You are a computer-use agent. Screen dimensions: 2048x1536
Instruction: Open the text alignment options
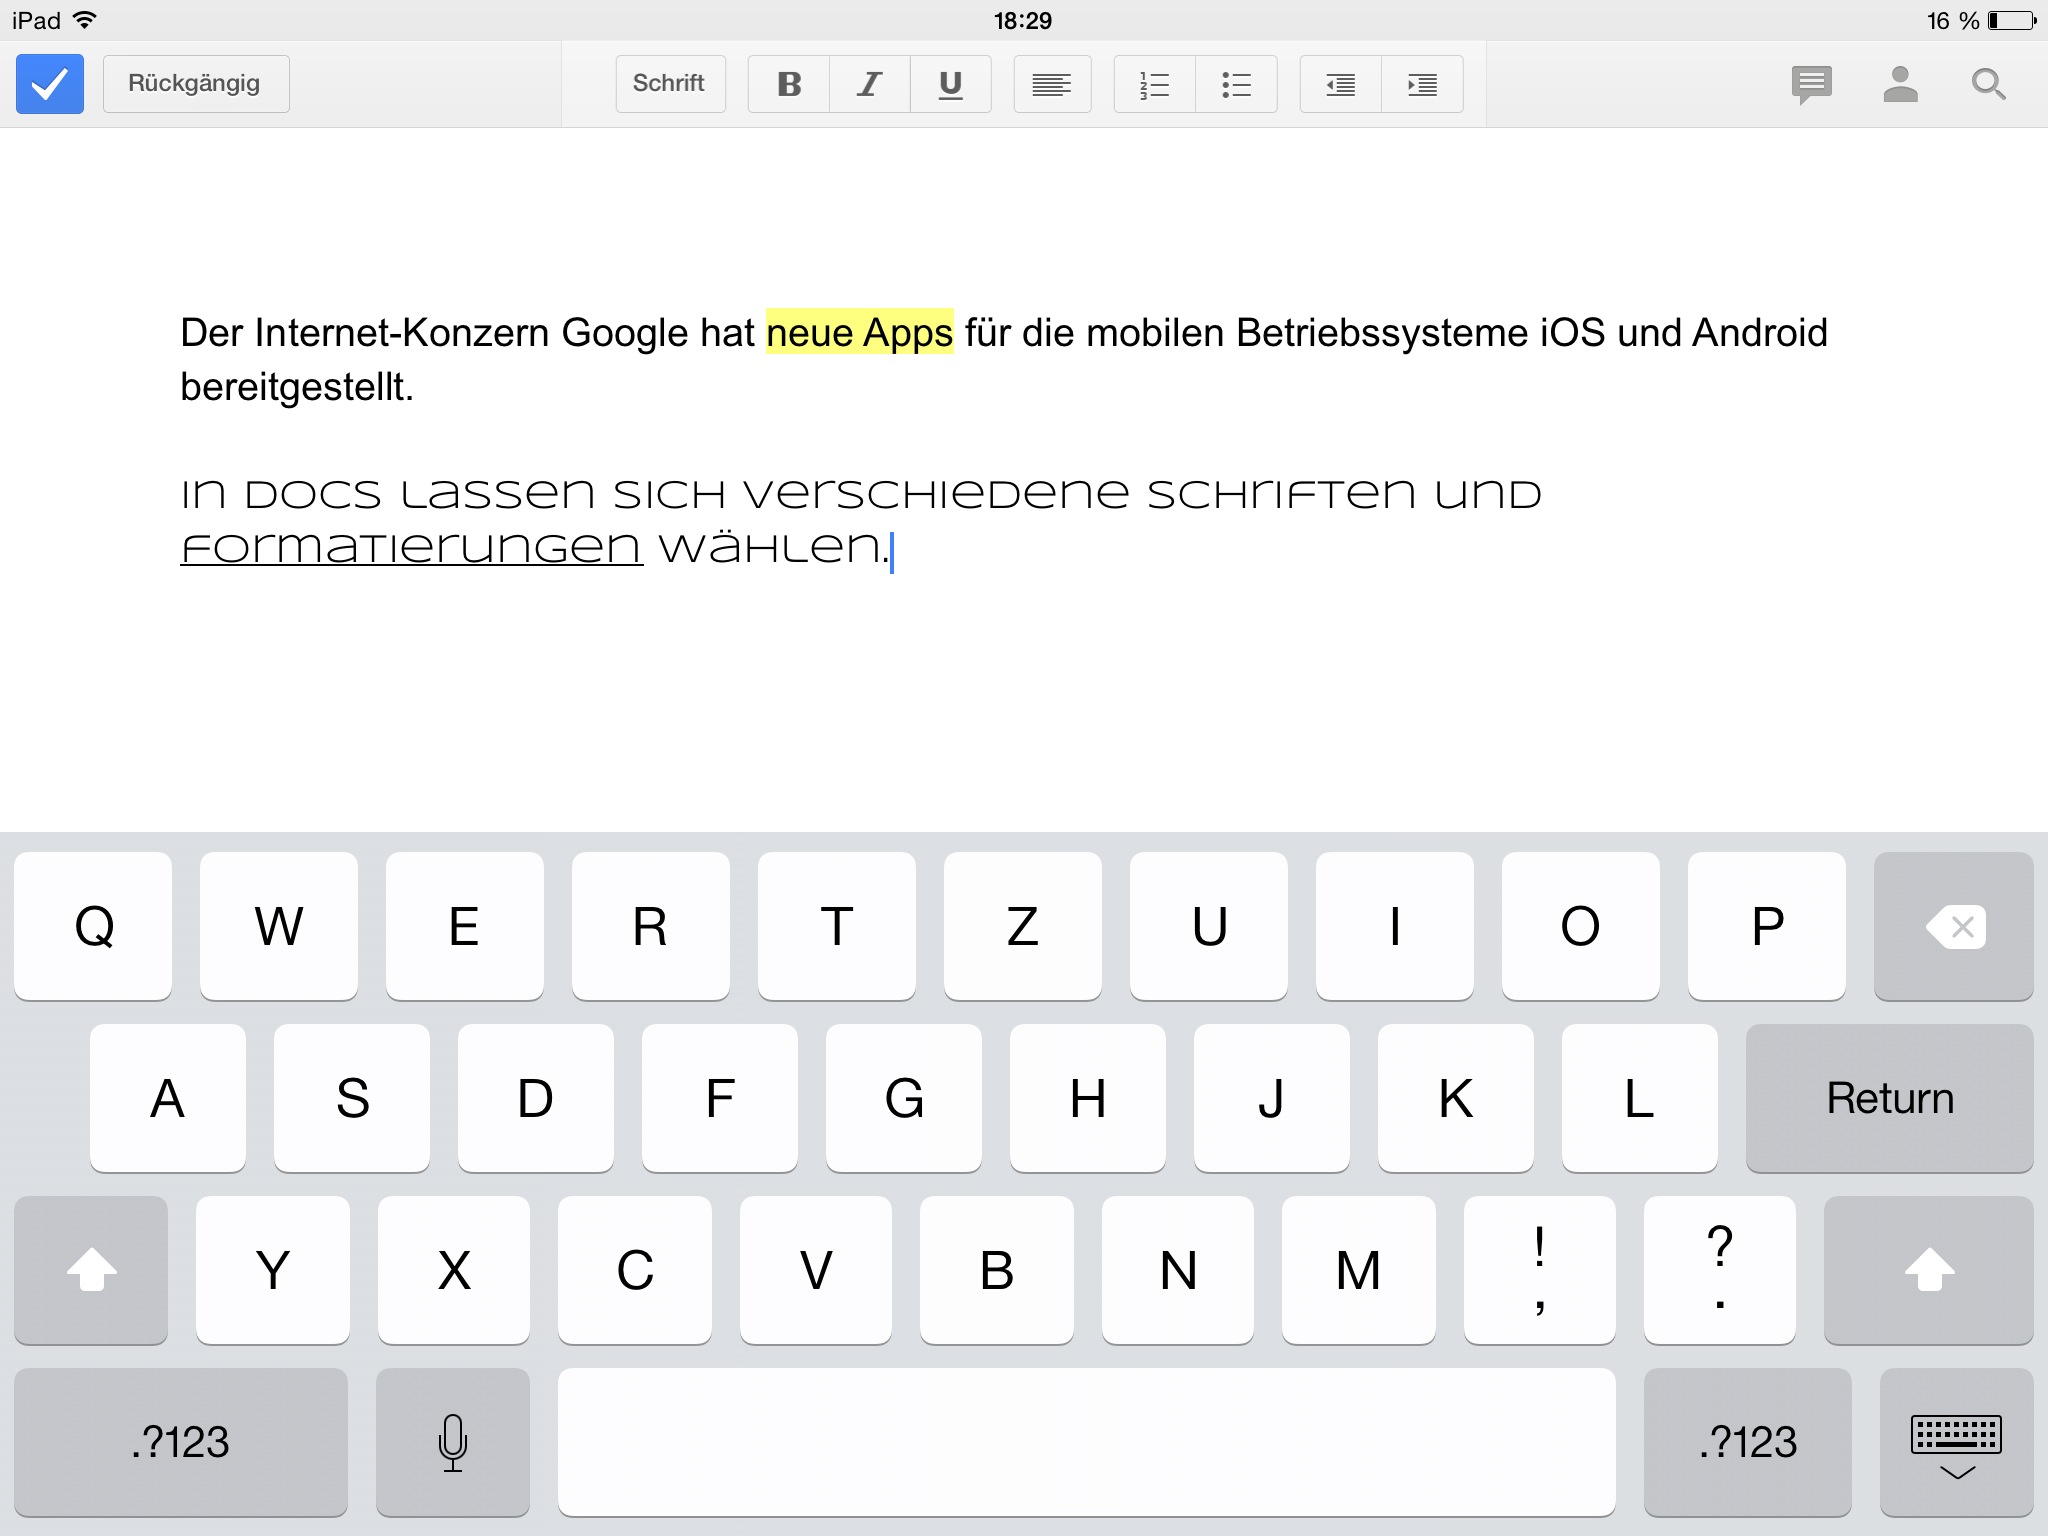point(1052,84)
